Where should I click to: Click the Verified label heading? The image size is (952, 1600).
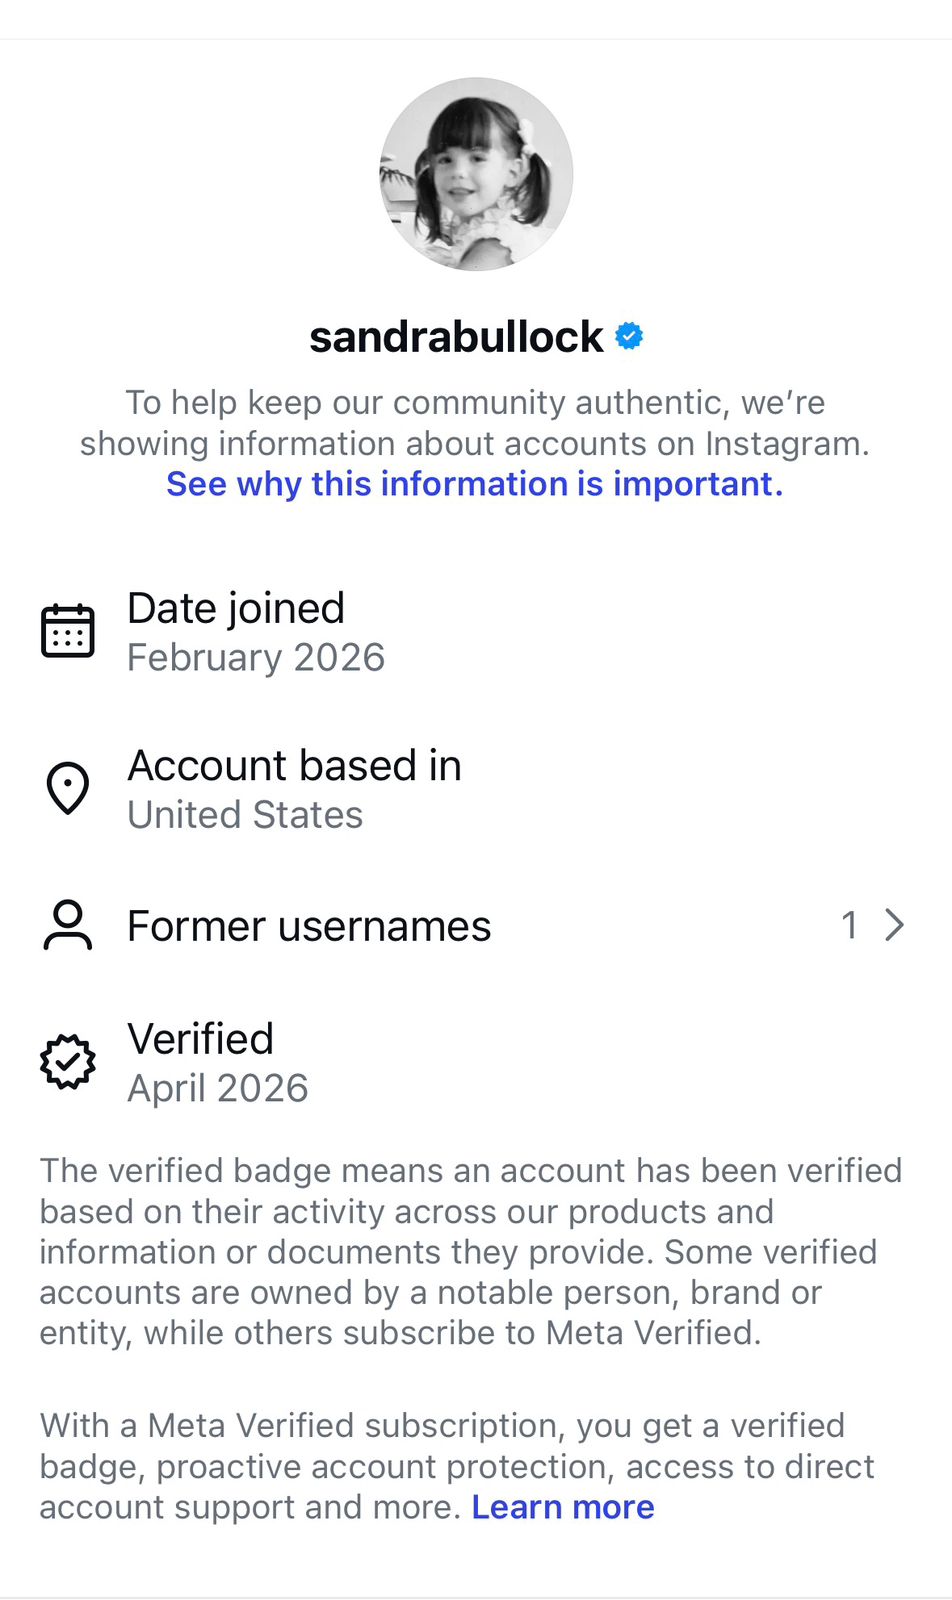(x=200, y=1039)
